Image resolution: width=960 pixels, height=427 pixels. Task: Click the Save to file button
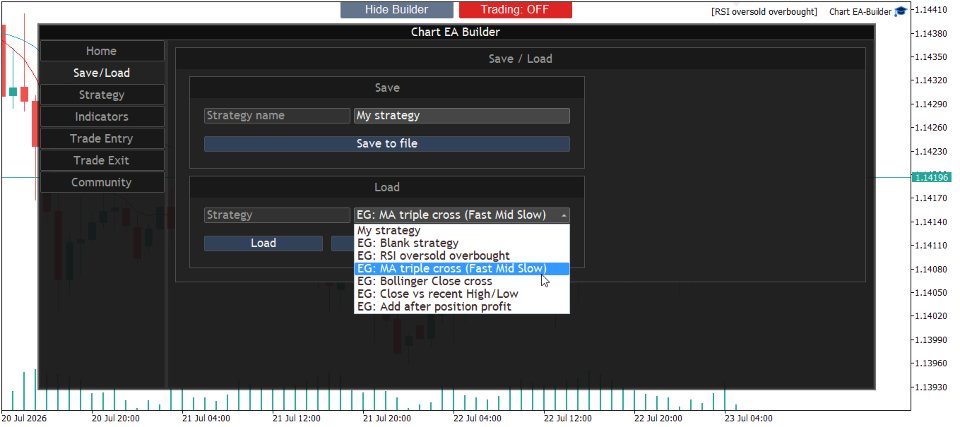(x=387, y=144)
